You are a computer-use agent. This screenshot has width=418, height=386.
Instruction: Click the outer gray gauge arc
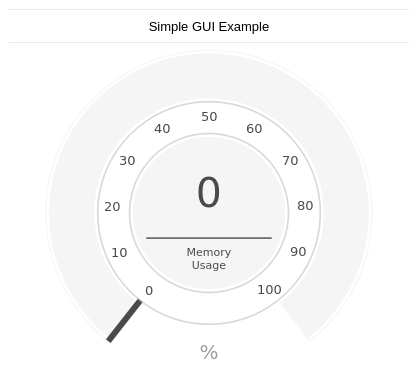pyautogui.click(x=209, y=77)
